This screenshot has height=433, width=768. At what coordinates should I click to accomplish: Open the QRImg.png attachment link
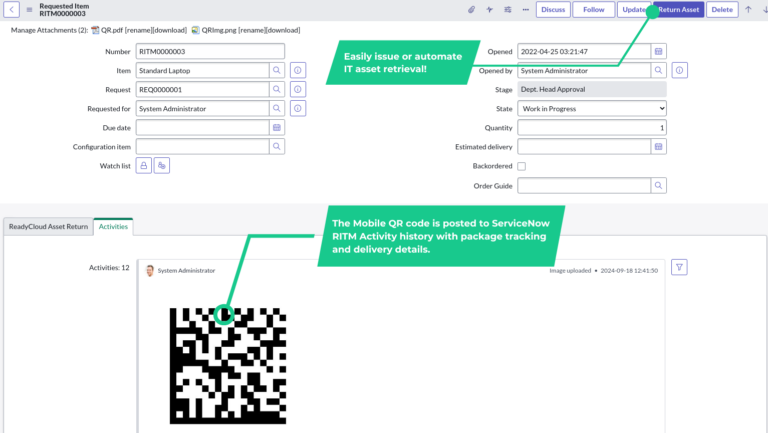click(218, 30)
